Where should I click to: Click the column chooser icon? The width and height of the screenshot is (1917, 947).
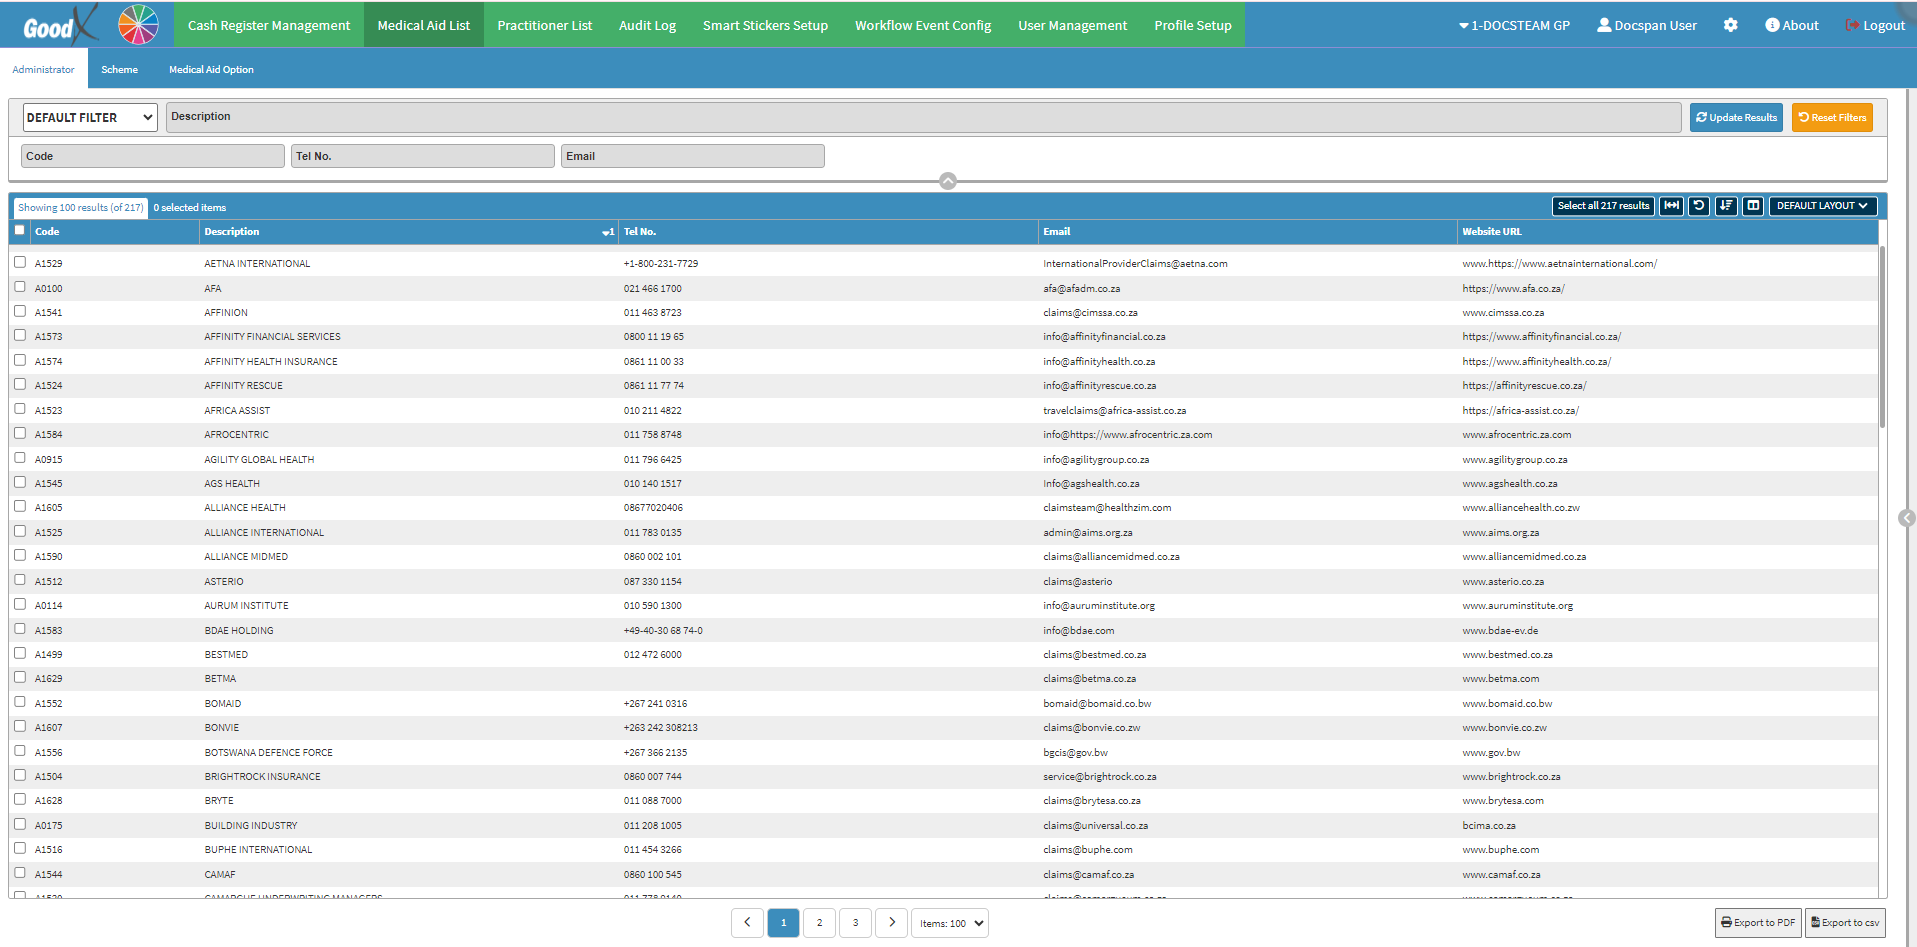tap(1752, 206)
